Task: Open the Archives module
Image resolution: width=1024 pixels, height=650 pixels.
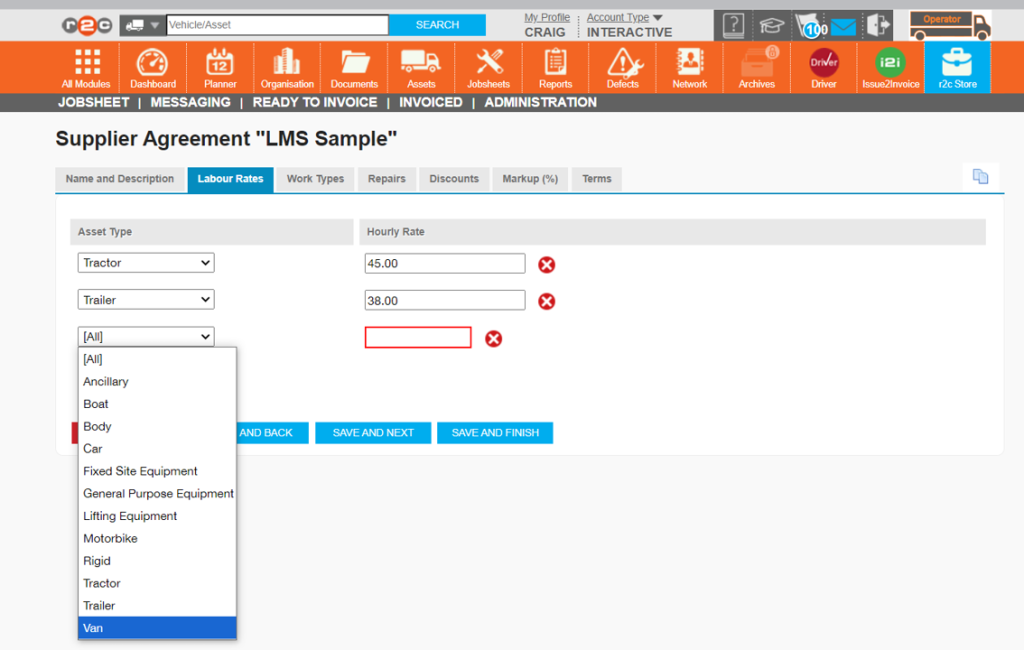Action: coord(756,68)
